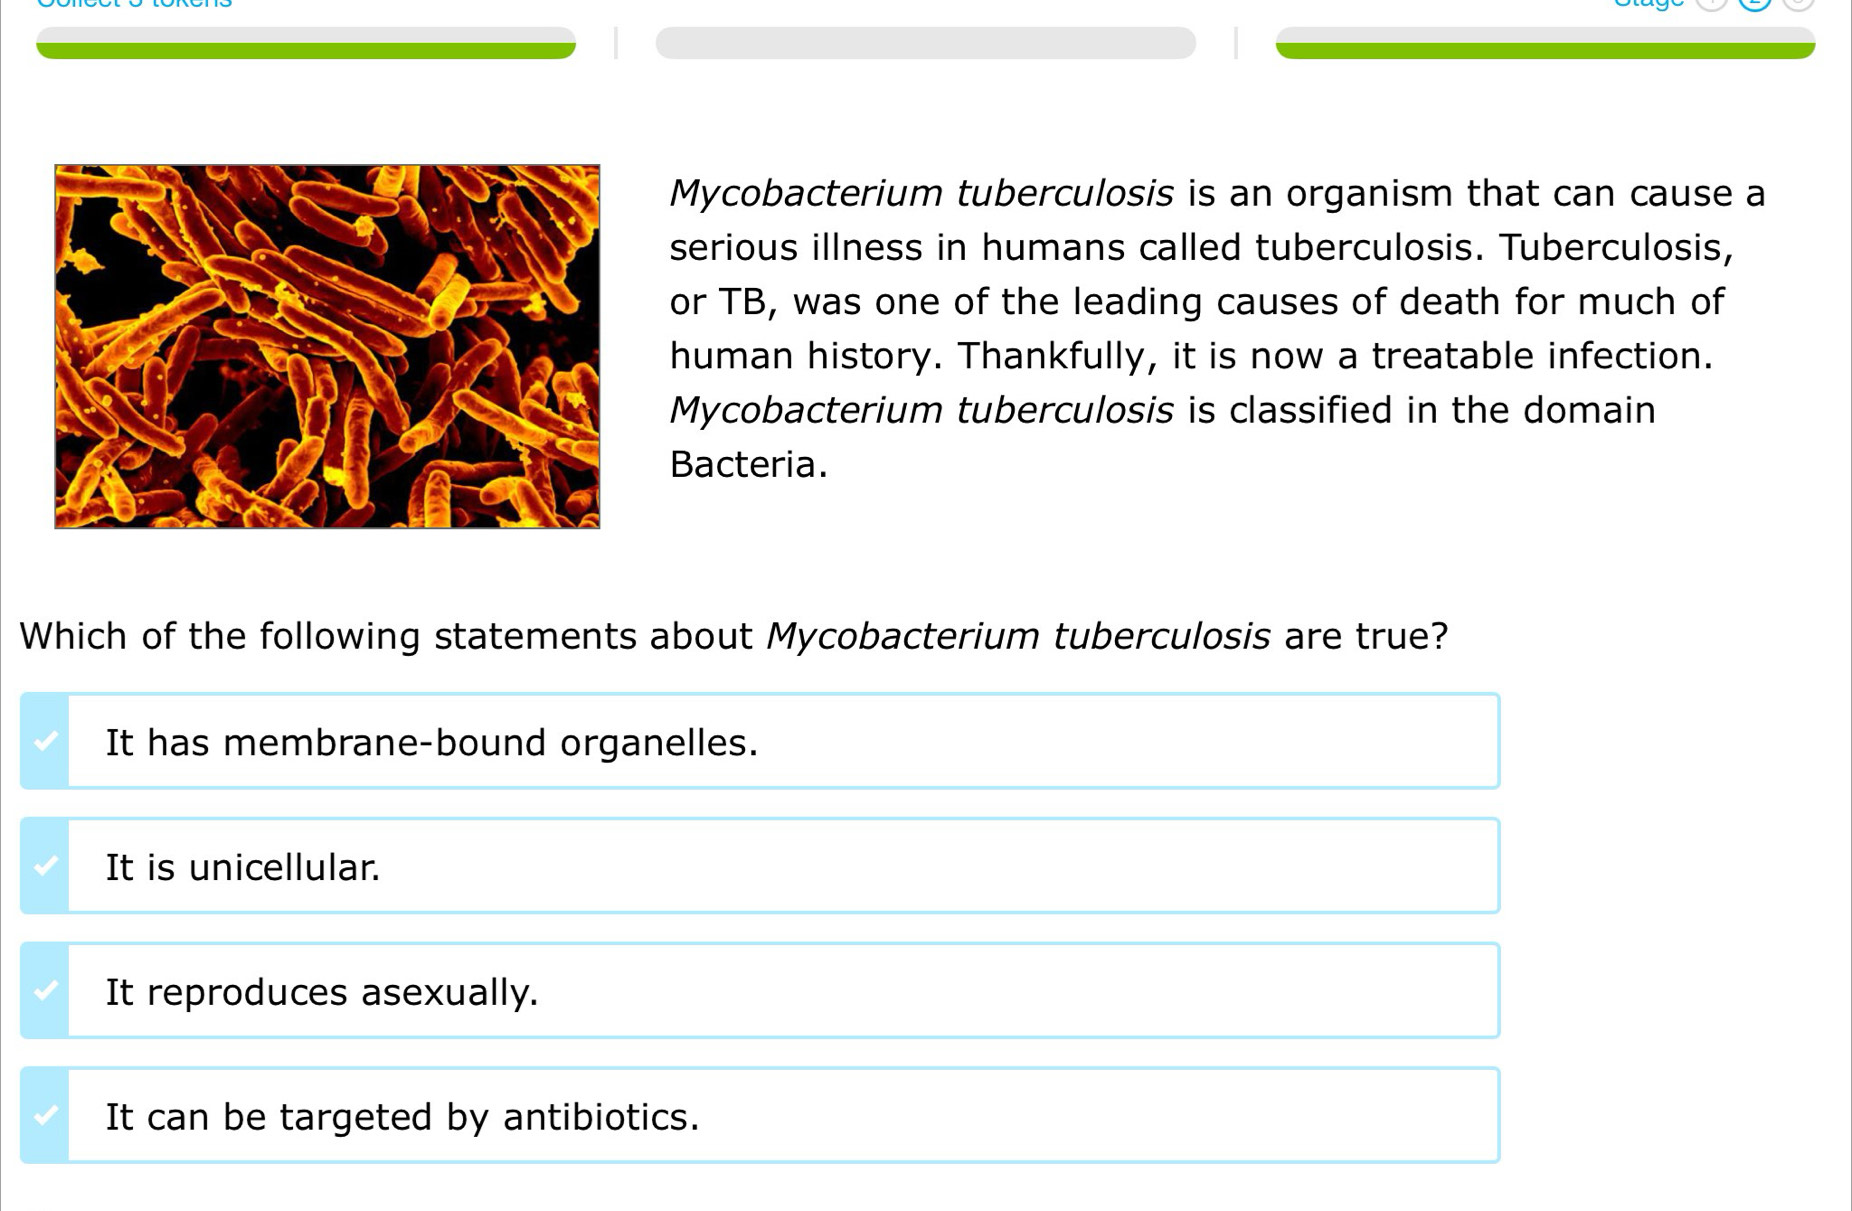Viewport: 1852px width, 1211px height.
Task: Click the 'Which of the following statements' question
Action: [733, 636]
